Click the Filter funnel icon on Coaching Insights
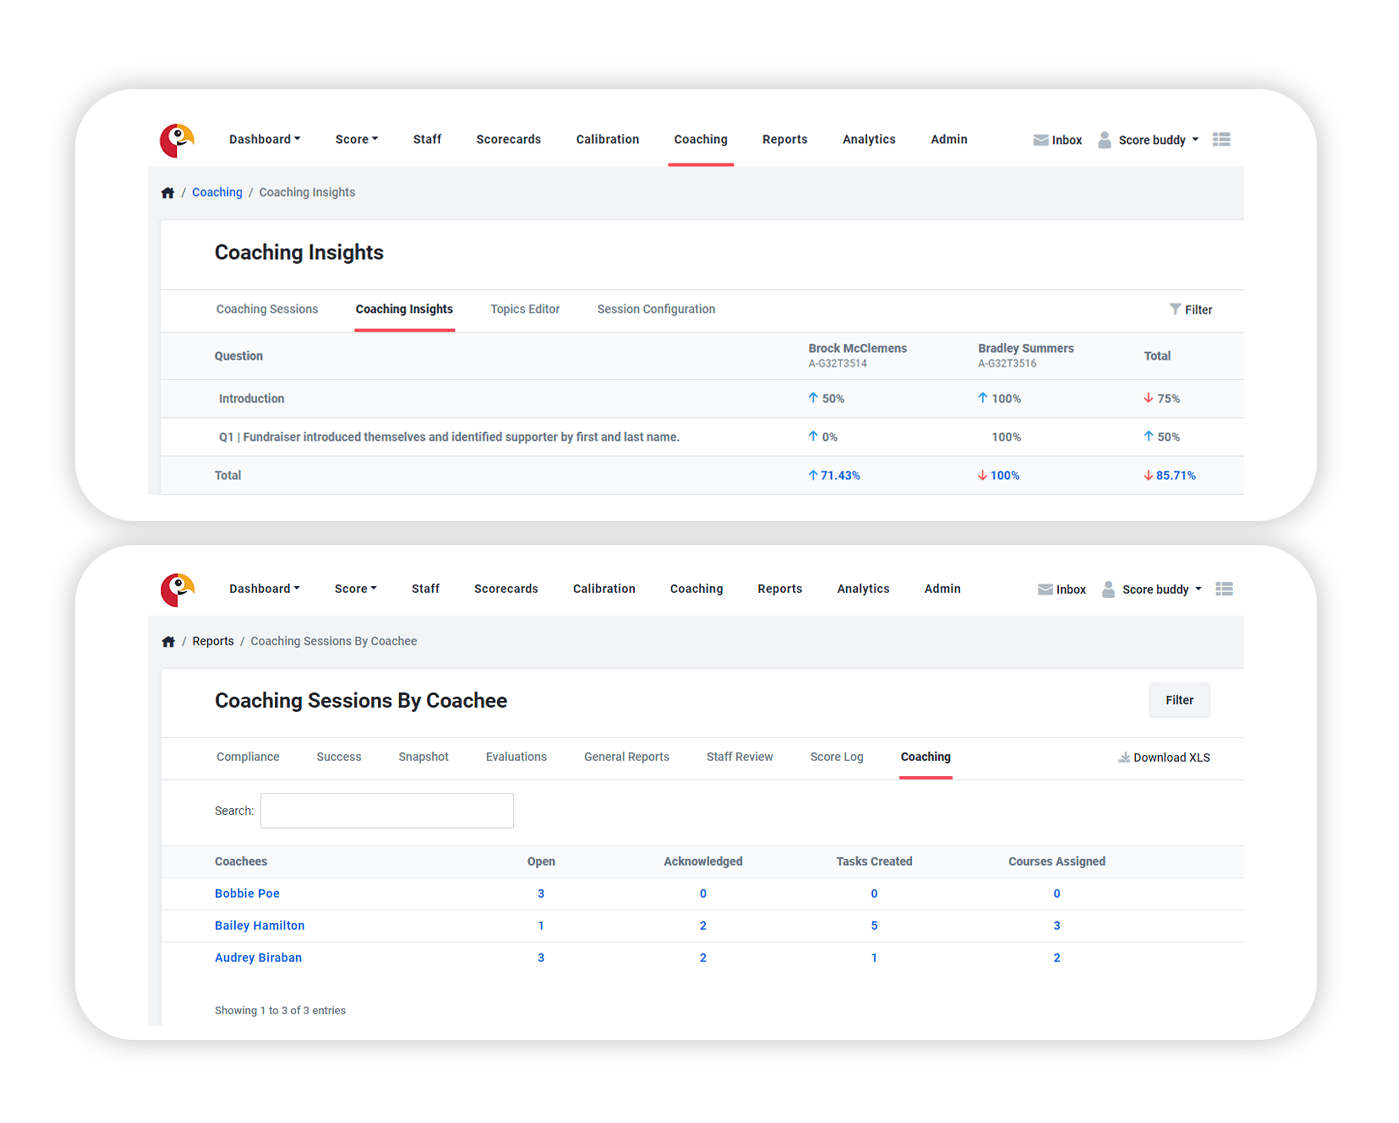This screenshot has height=1123, width=1399. pos(1175,309)
